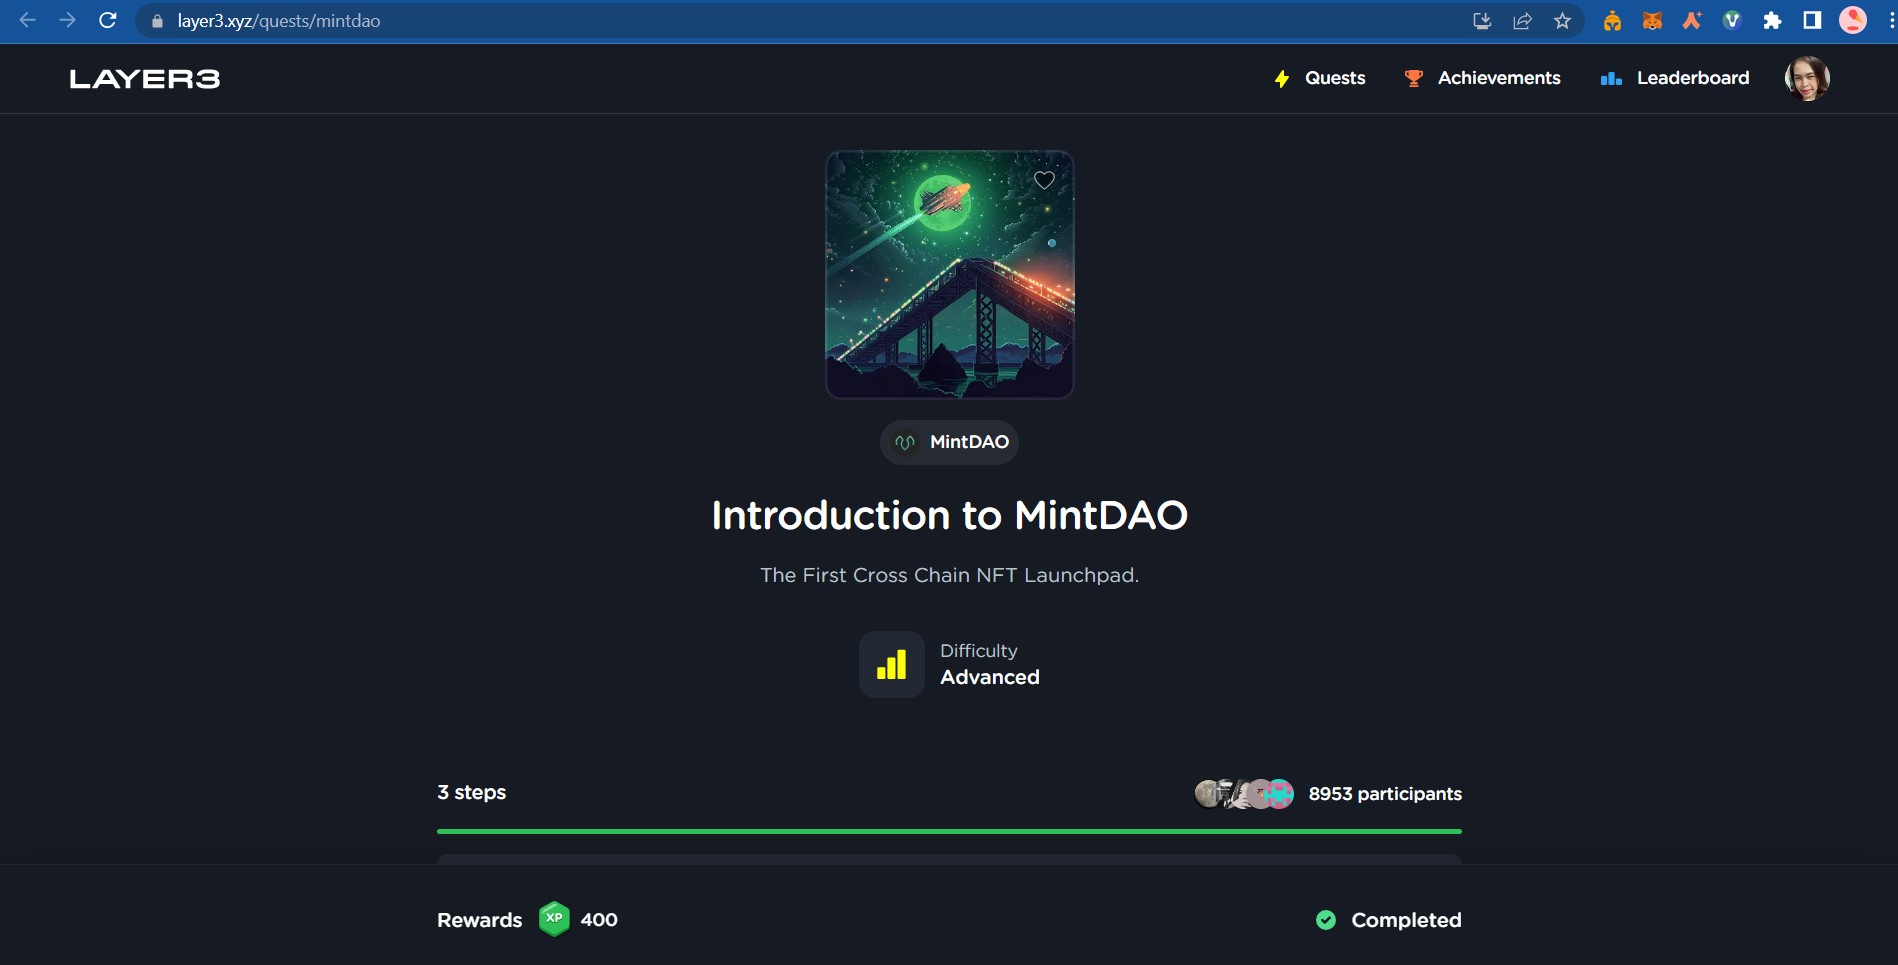Open the user profile picture menu
The height and width of the screenshot is (965, 1898).
(x=1807, y=78)
